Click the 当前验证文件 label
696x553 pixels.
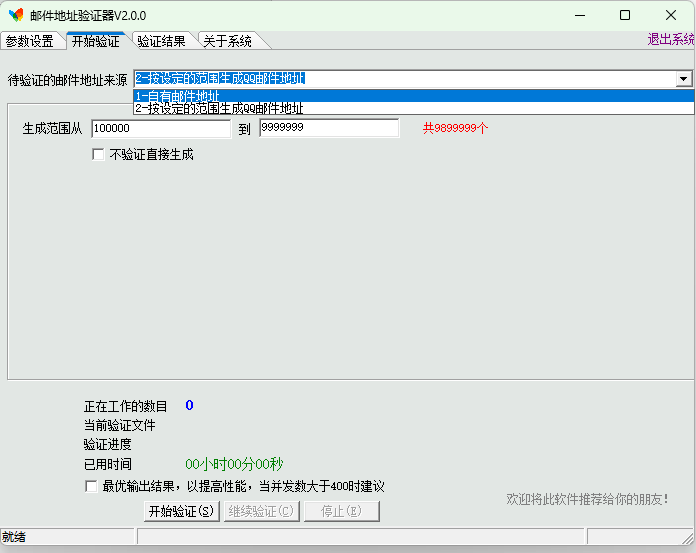point(119,425)
